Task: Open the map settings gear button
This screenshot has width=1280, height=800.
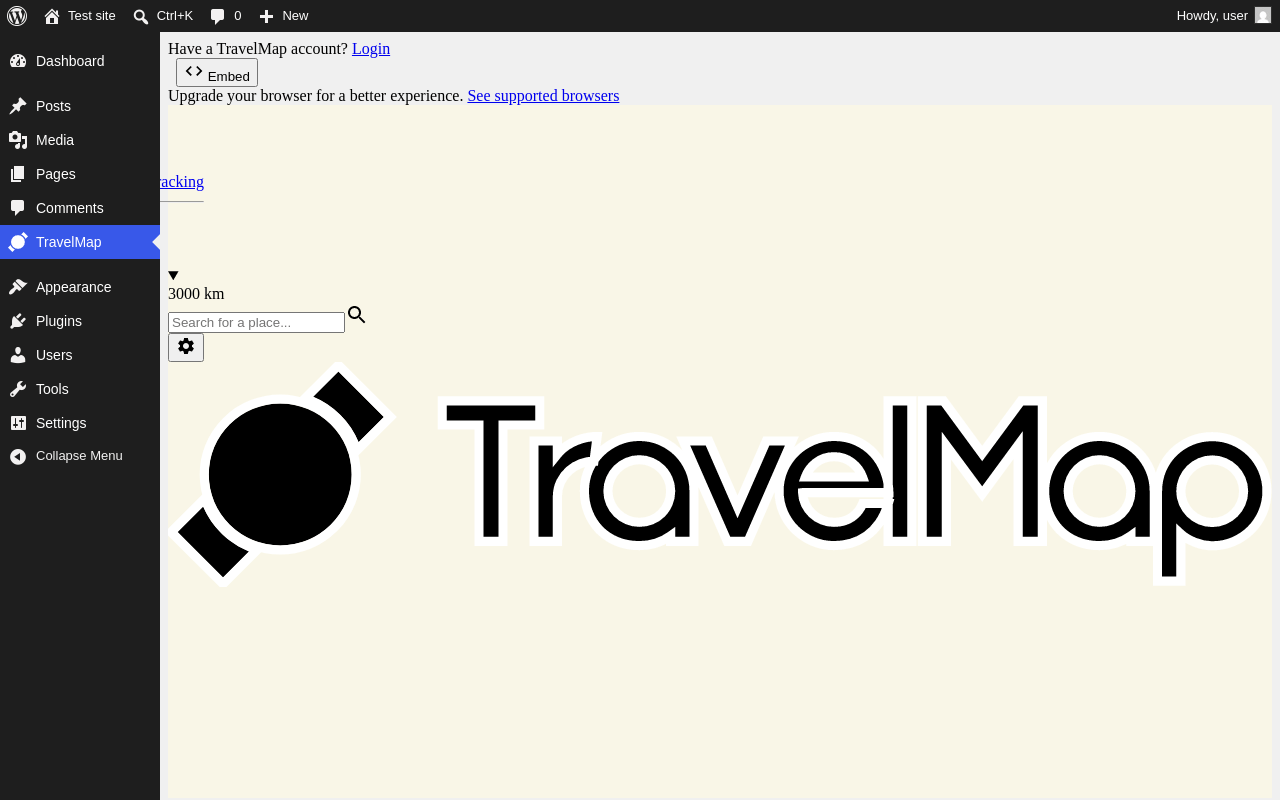Action: click(186, 347)
